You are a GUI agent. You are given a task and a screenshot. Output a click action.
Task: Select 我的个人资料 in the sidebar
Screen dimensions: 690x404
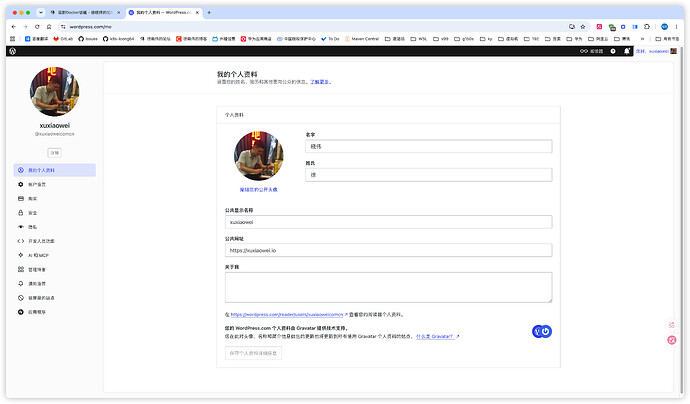pyautogui.click(x=55, y=170)
